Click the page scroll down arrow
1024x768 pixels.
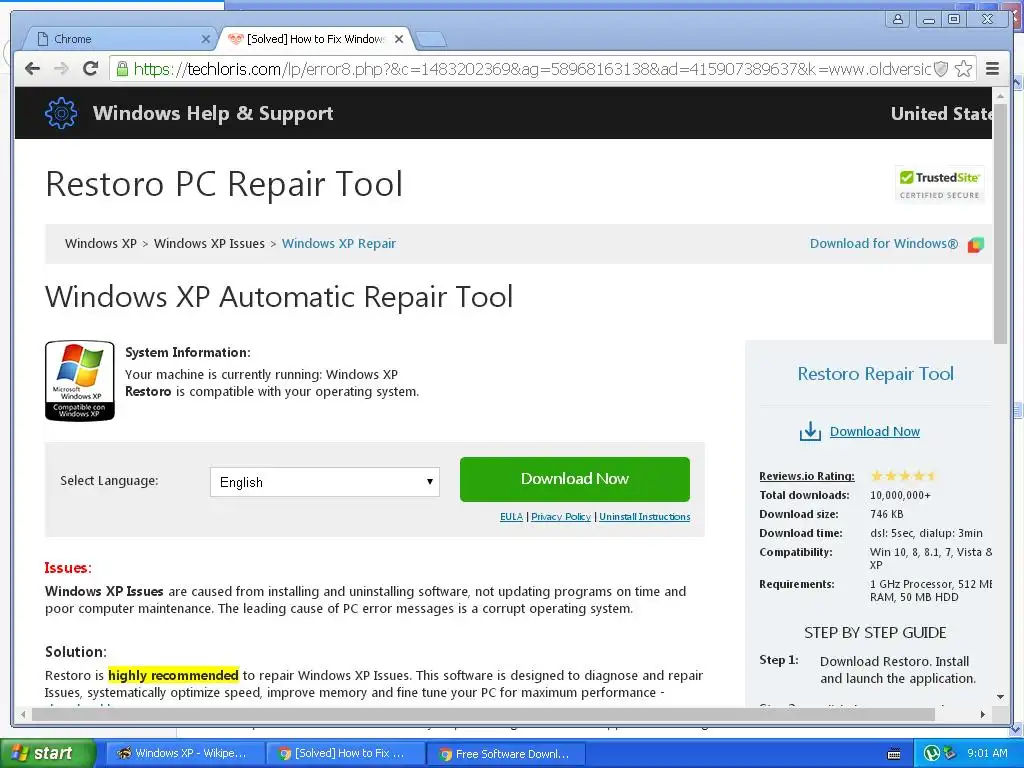(1000, 697)
